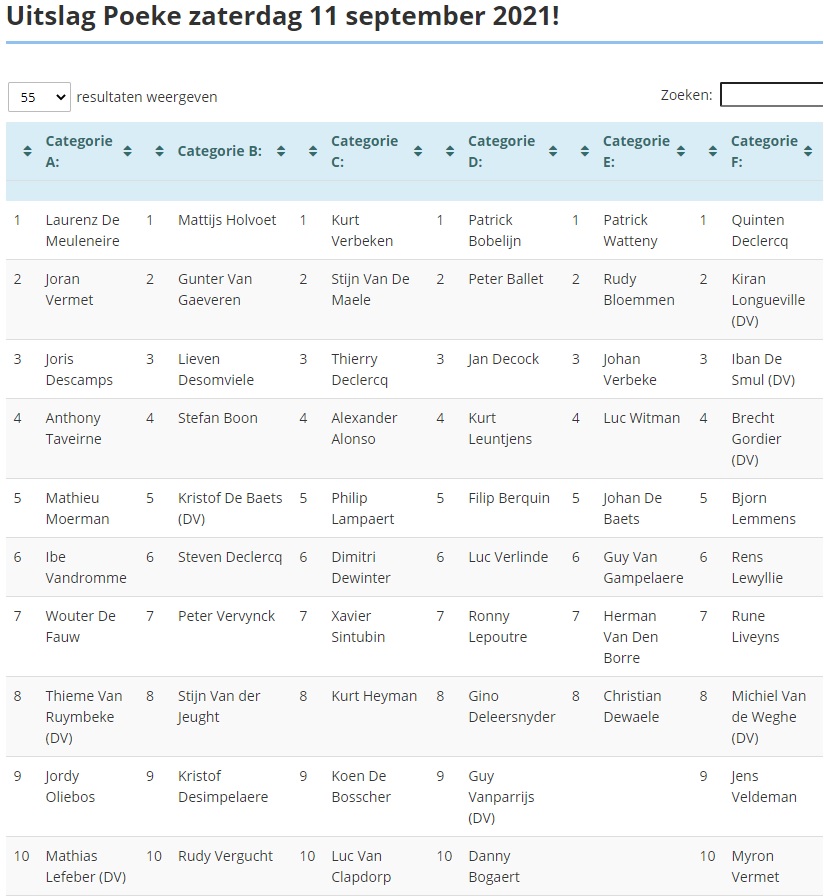Click the name Rudy Vergucht
Viewport: 824px width, 896px height.
tap(225, 855)
